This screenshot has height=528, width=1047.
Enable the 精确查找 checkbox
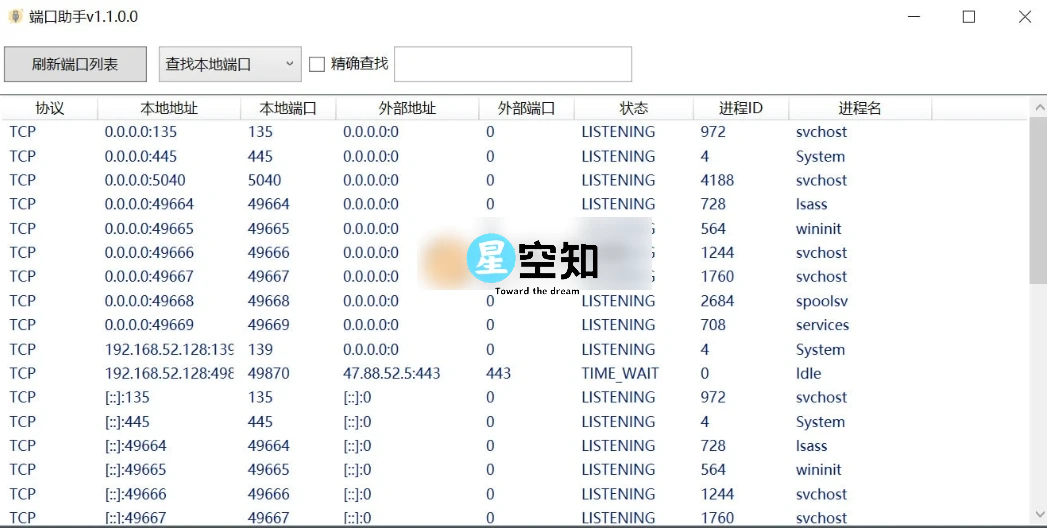click(317, 64)
